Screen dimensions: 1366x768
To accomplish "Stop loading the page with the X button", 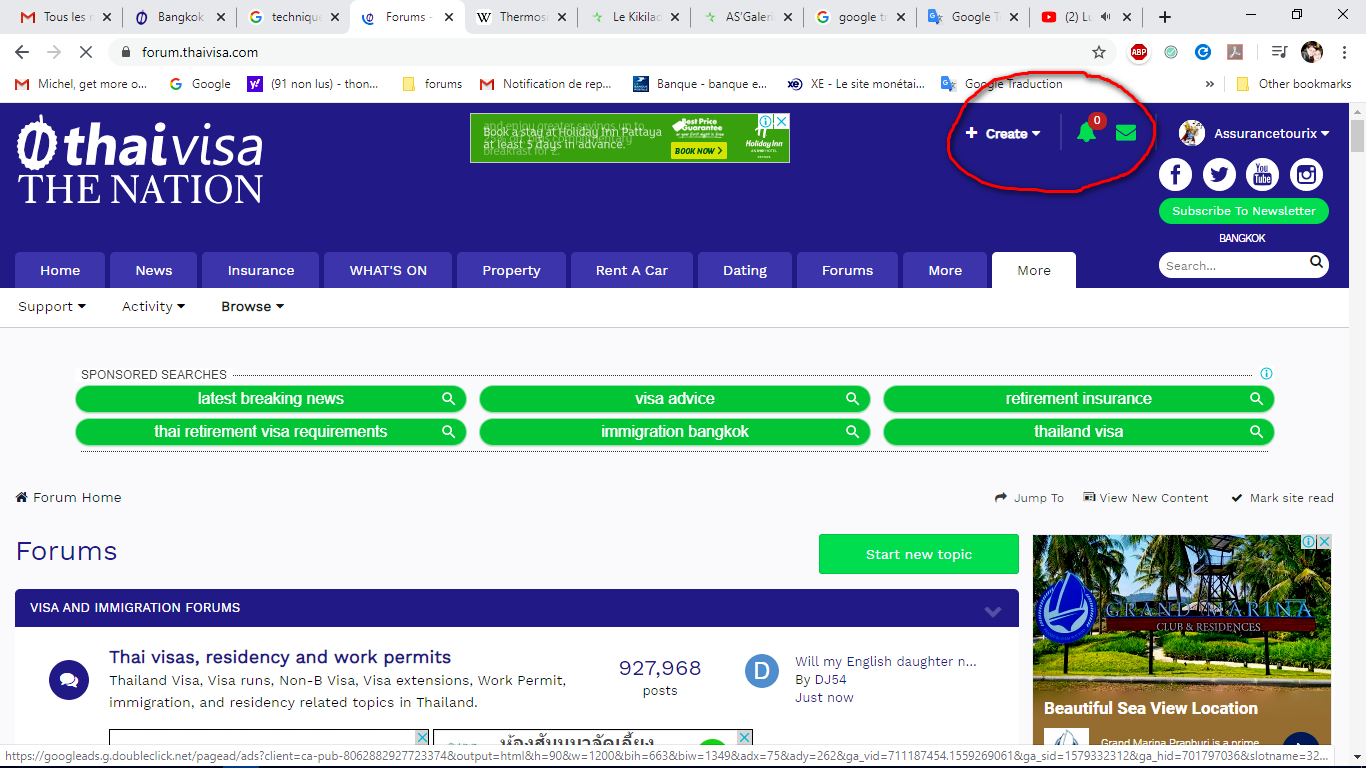I will click(87, 52).
